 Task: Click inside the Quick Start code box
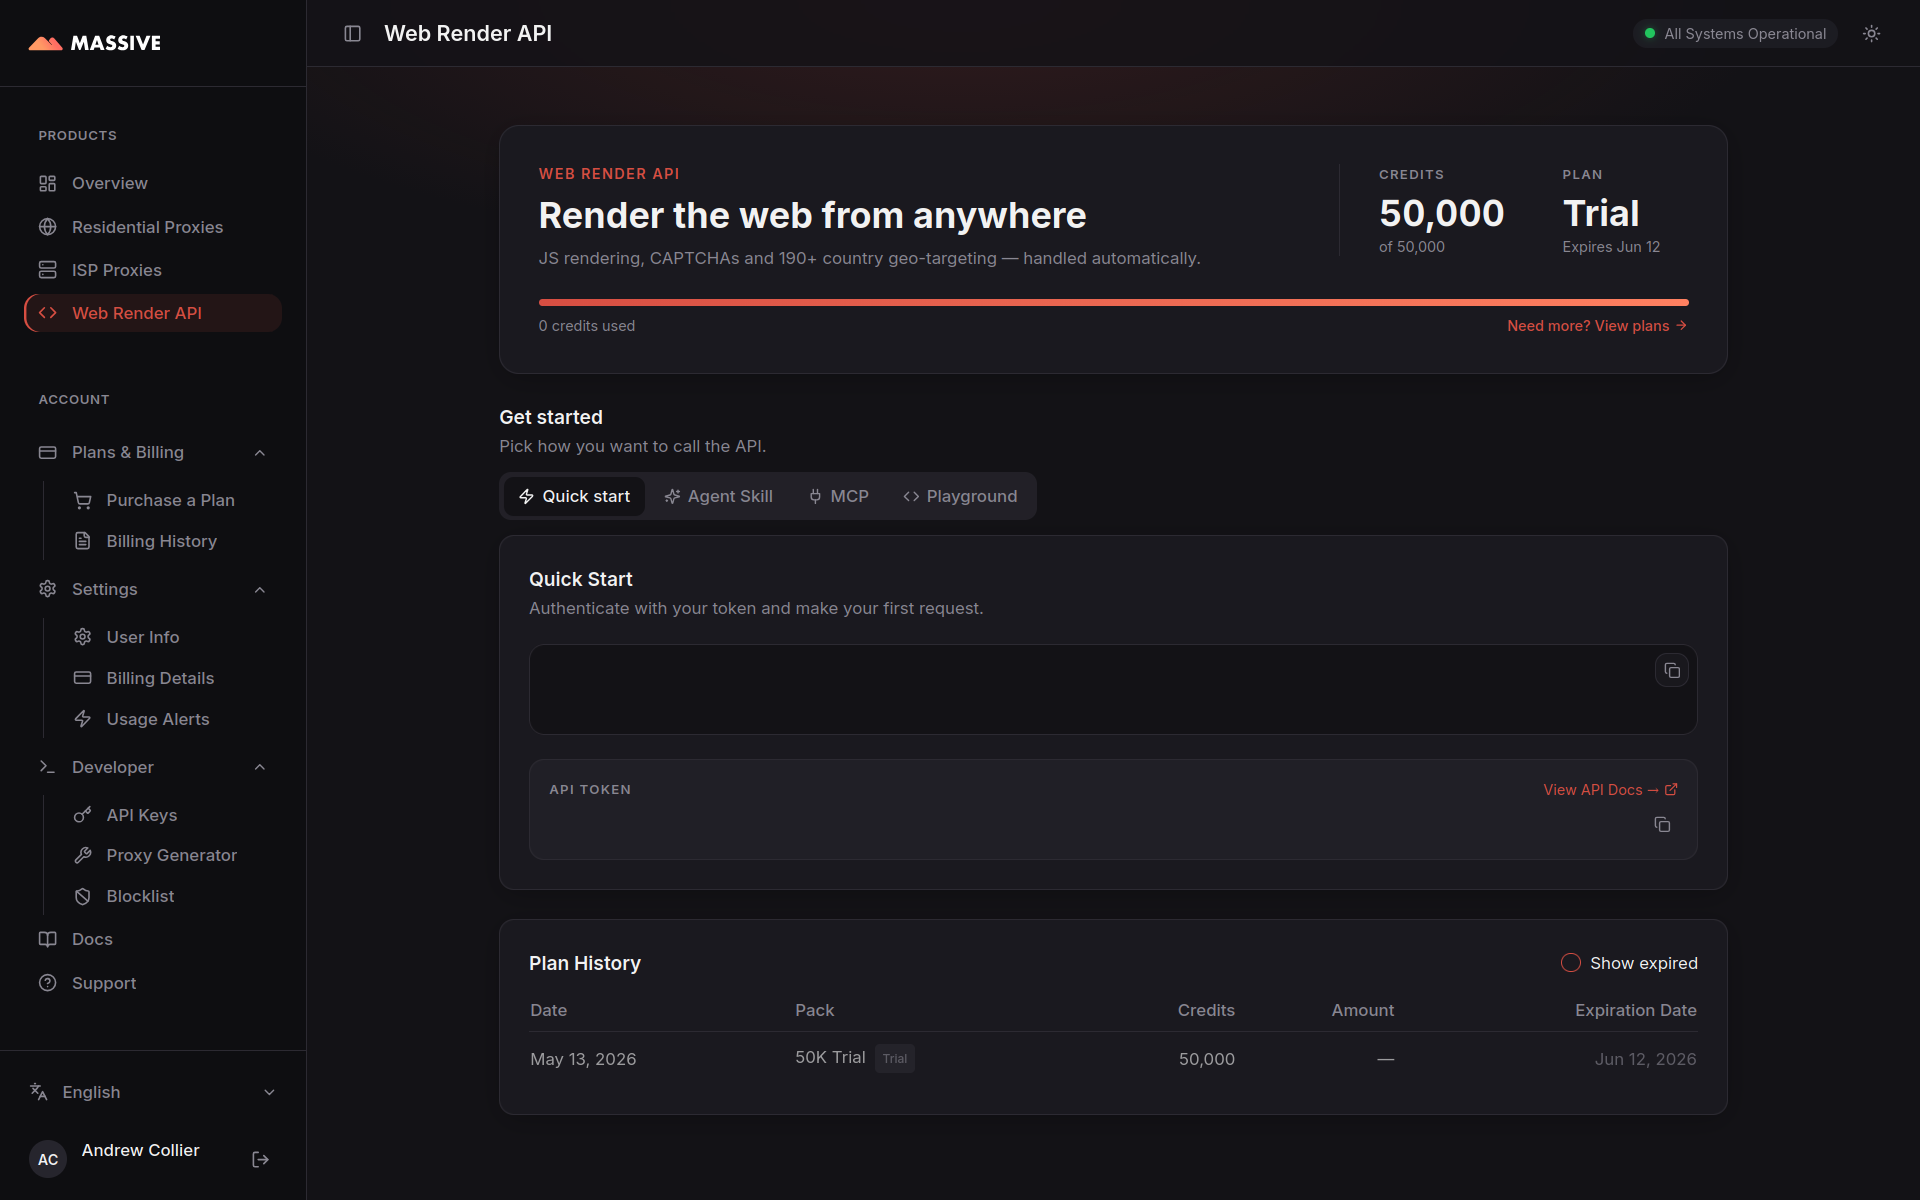(x=1113, y=689)
